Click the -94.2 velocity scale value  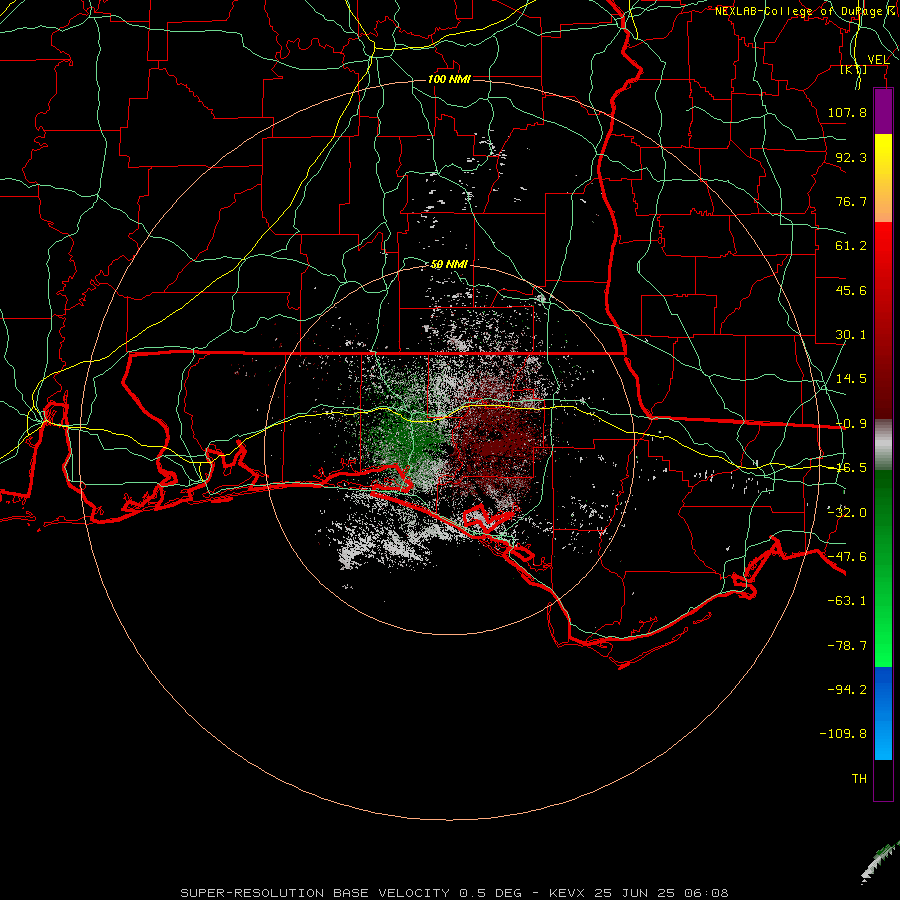coord(847,689)
